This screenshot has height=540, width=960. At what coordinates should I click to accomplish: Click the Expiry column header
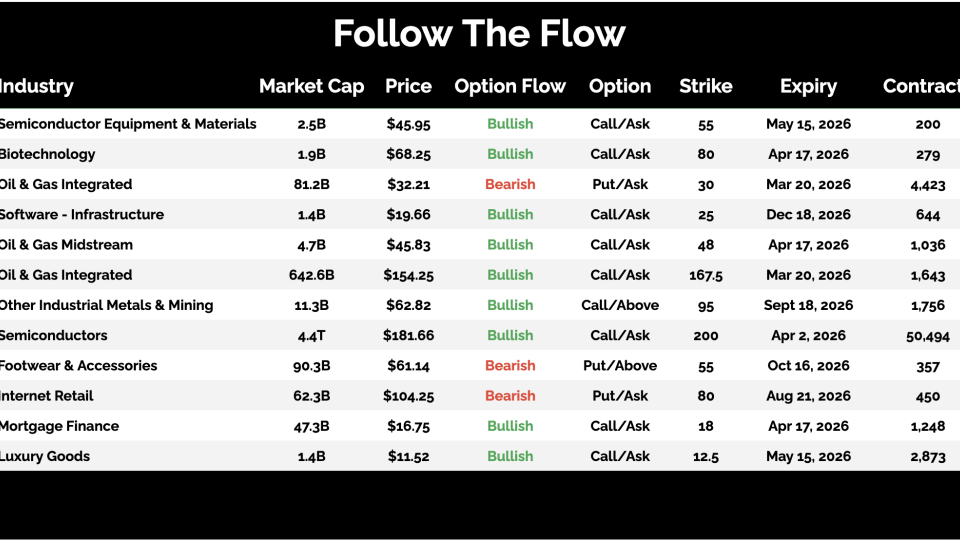(808, 86)
